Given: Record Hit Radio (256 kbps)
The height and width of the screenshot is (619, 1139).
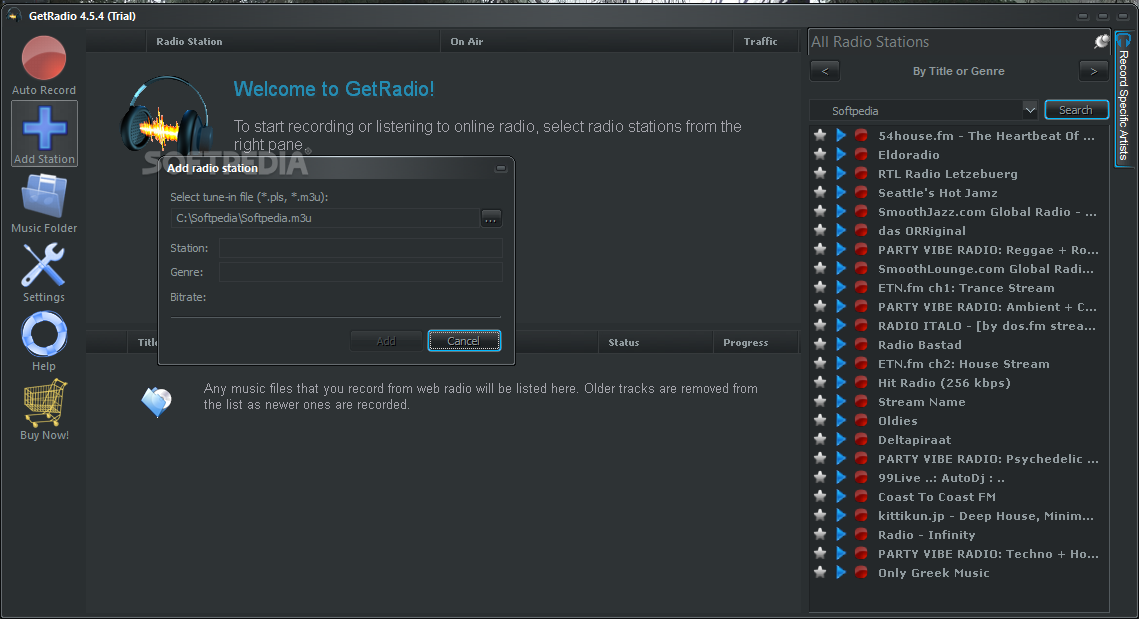Looking at the screenshot, I should click(x=861, y=382).
